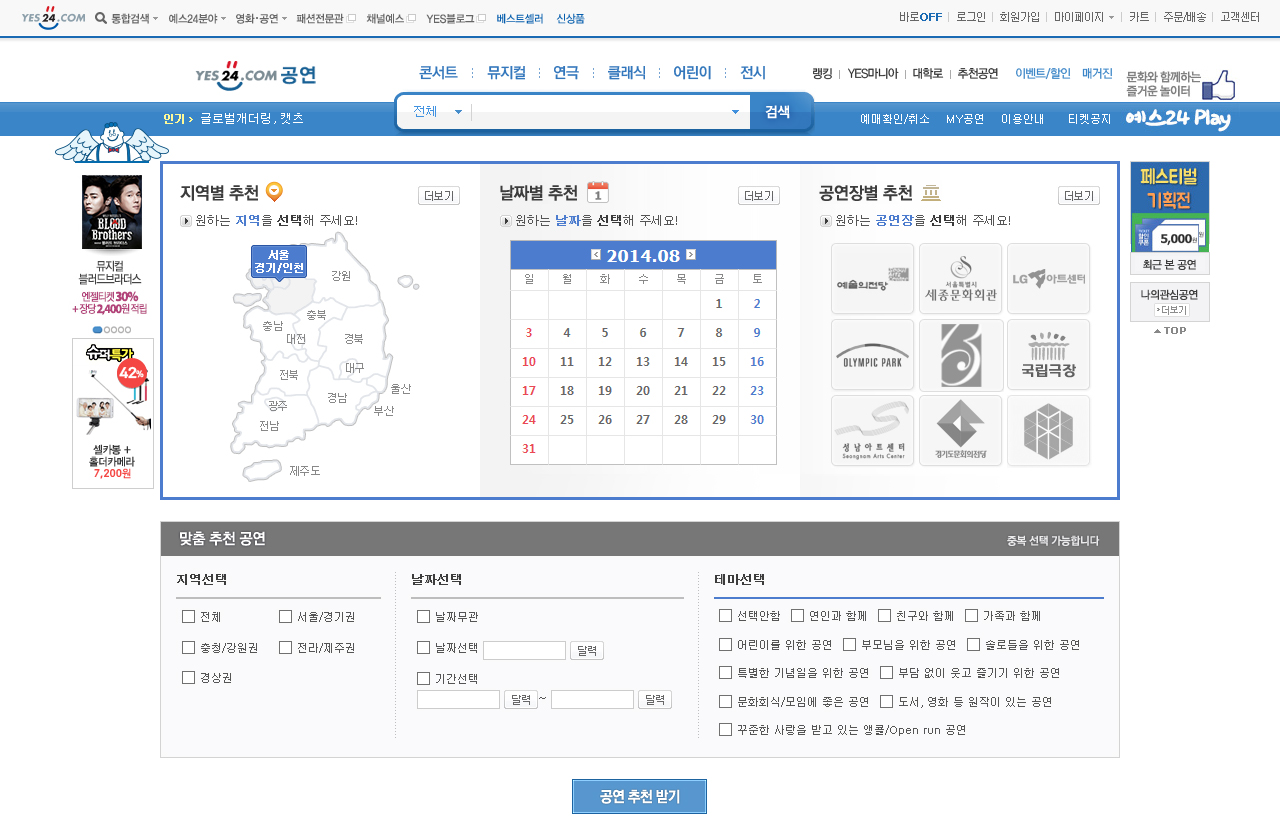Open the YES24.COM 공연 logo
The height and width of the screenshot is (817, 1280).
[256, 74]
